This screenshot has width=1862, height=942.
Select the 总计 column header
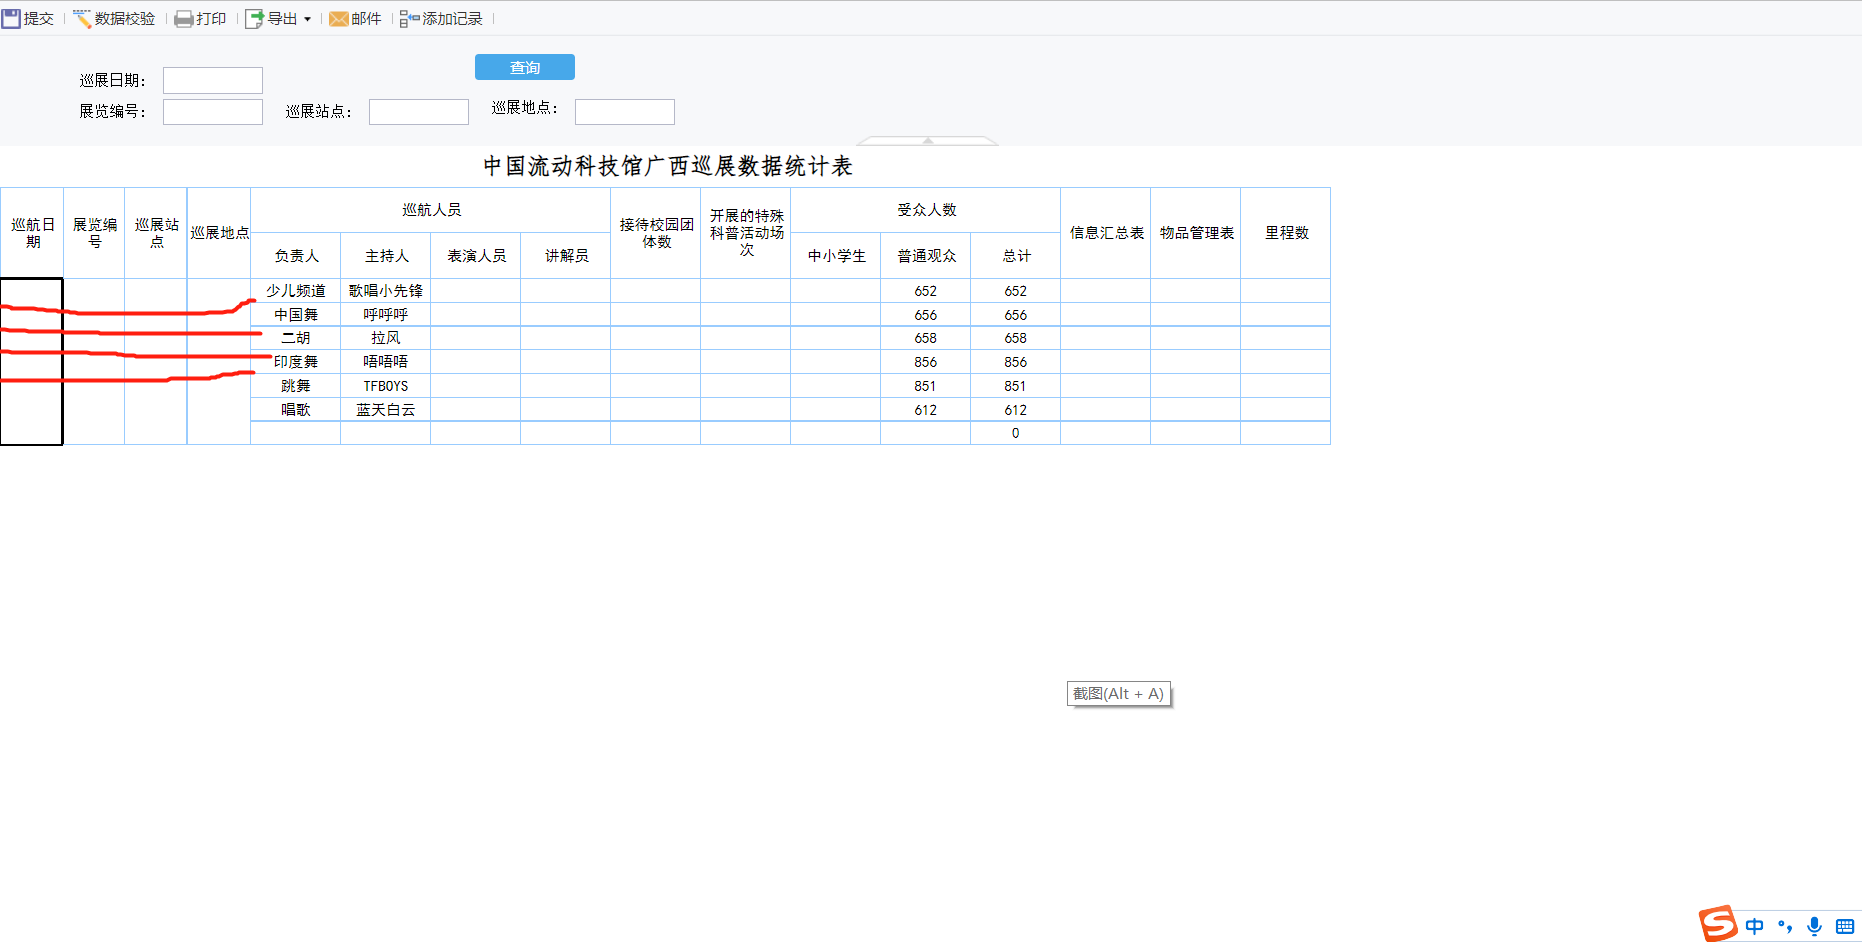pos(1016,256)
